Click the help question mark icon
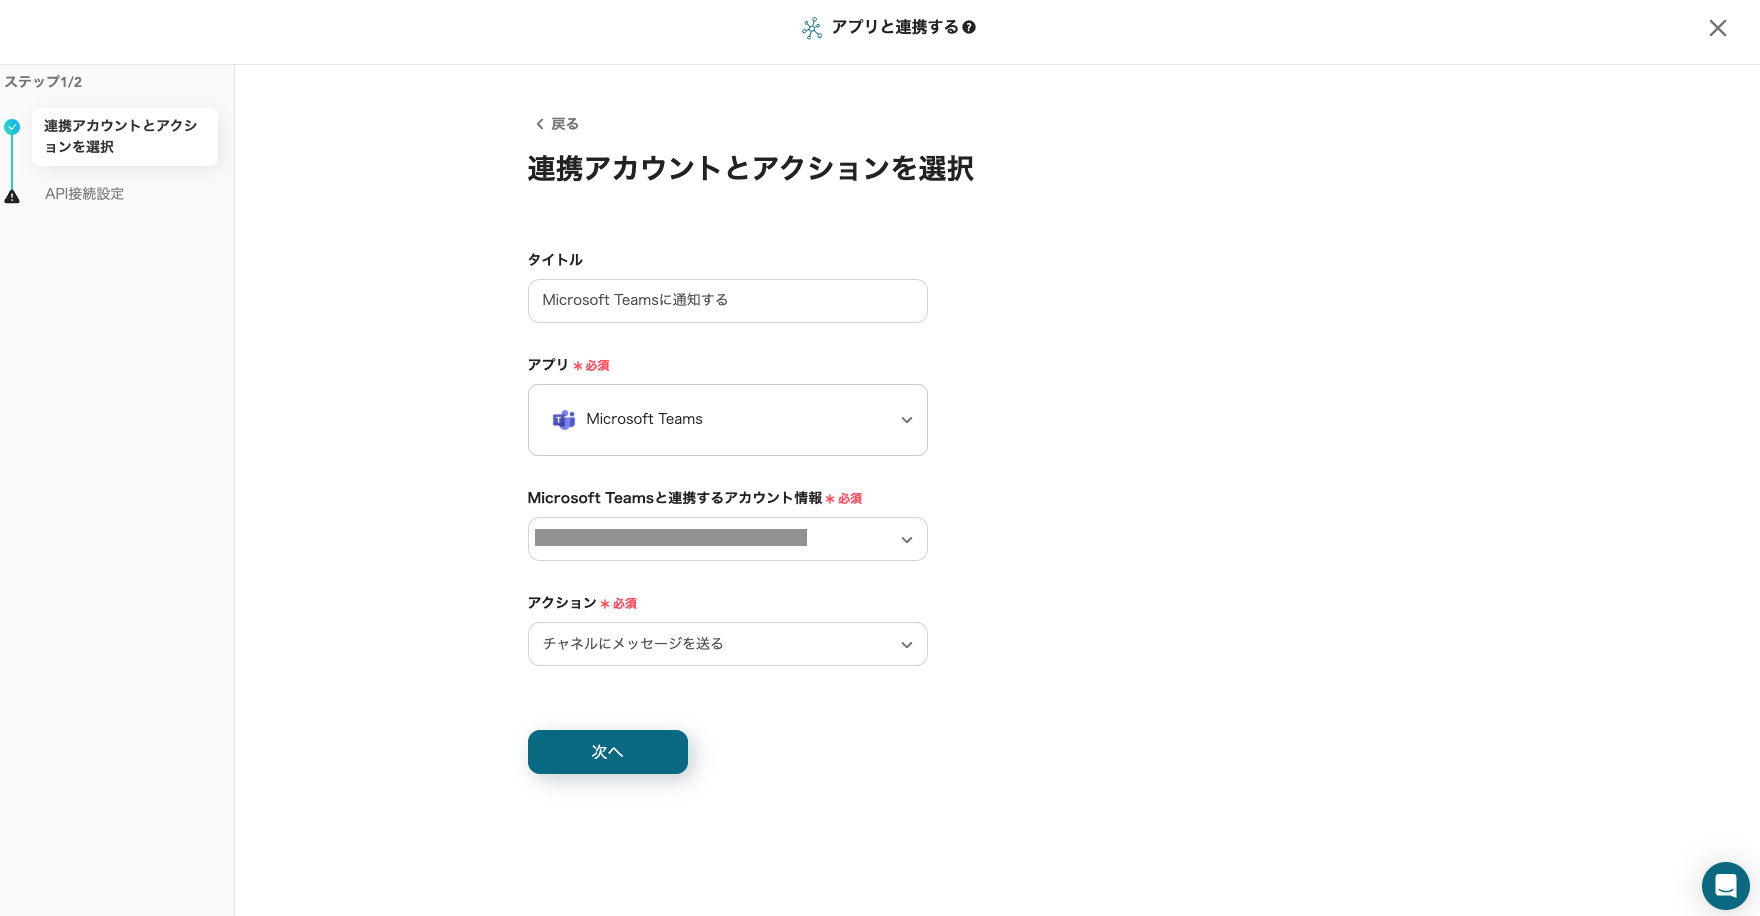The width and height of the screenshot is (1760, 916). tap(969, 28)
